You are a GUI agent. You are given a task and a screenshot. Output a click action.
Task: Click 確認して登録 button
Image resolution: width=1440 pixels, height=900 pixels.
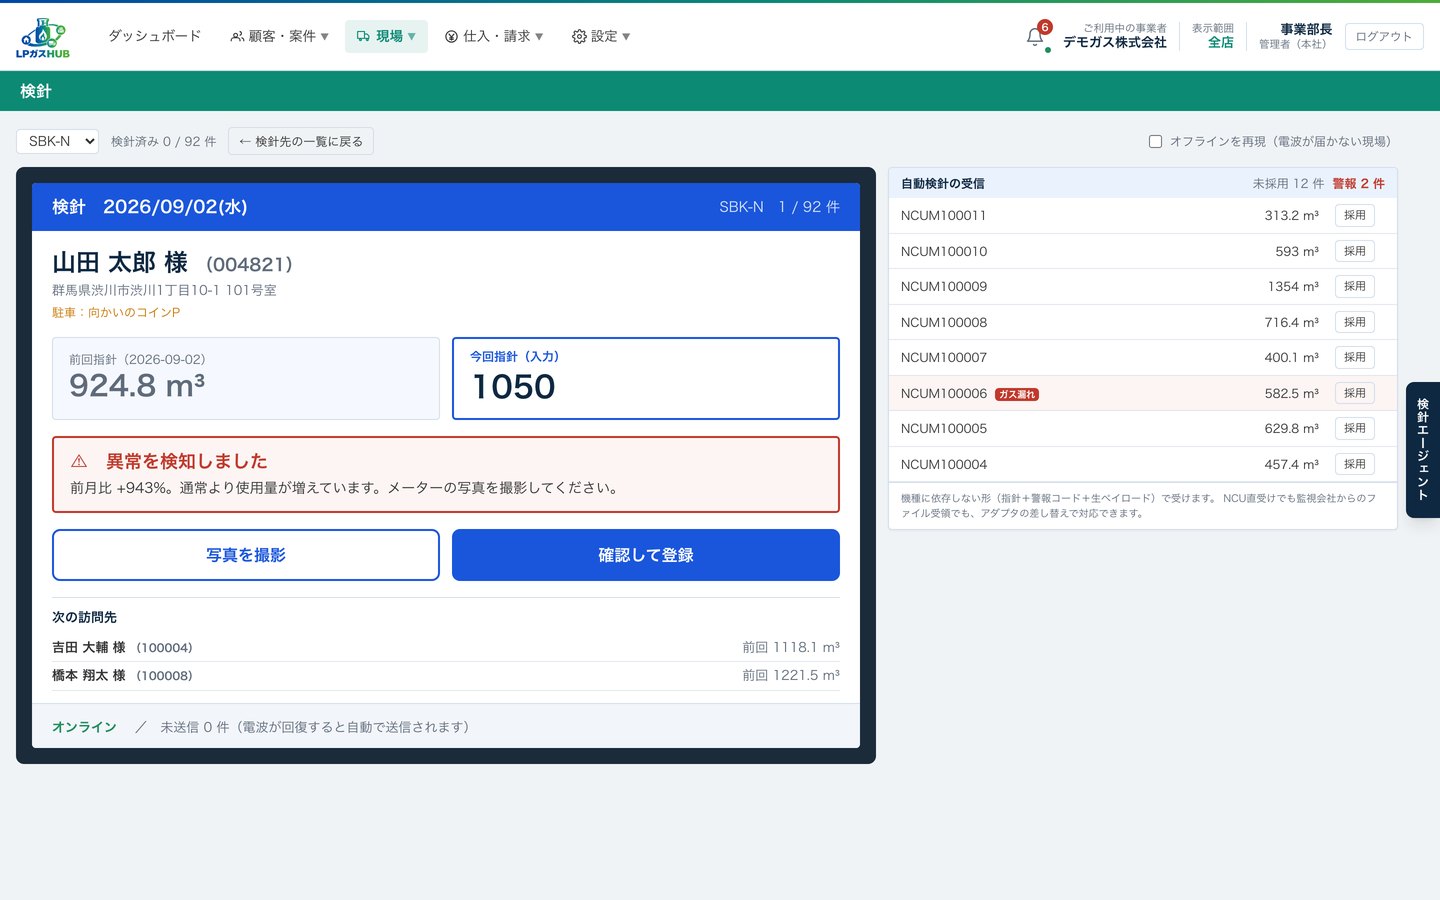click(646, 555)
